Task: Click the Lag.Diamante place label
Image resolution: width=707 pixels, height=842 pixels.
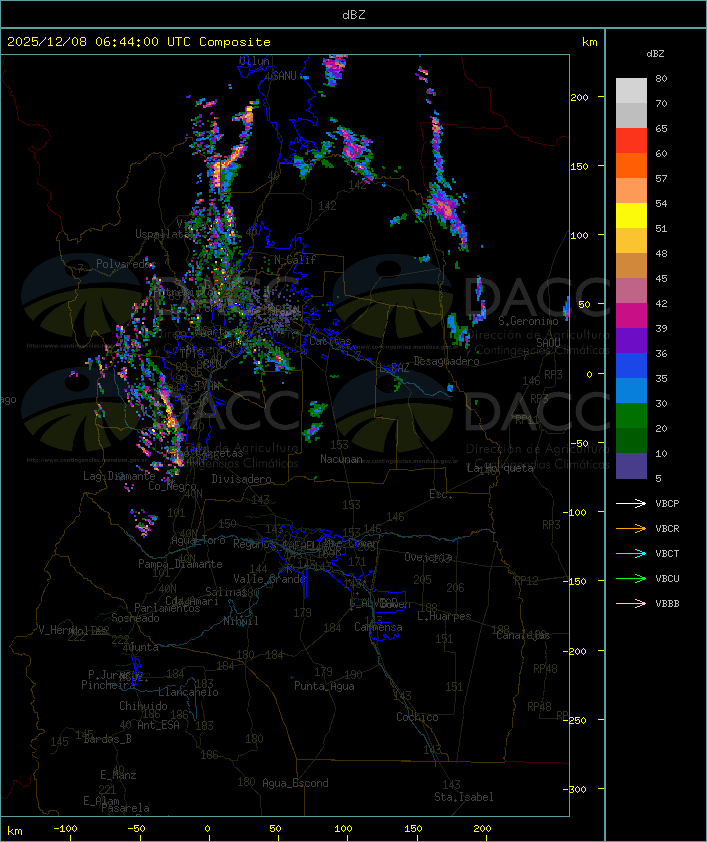Action: click(119, 476)
